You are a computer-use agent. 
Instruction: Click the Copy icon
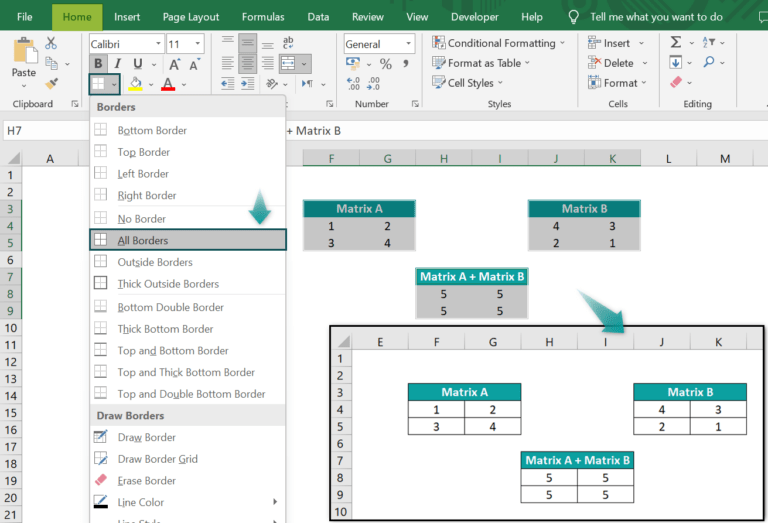click(x=51, y=63)
